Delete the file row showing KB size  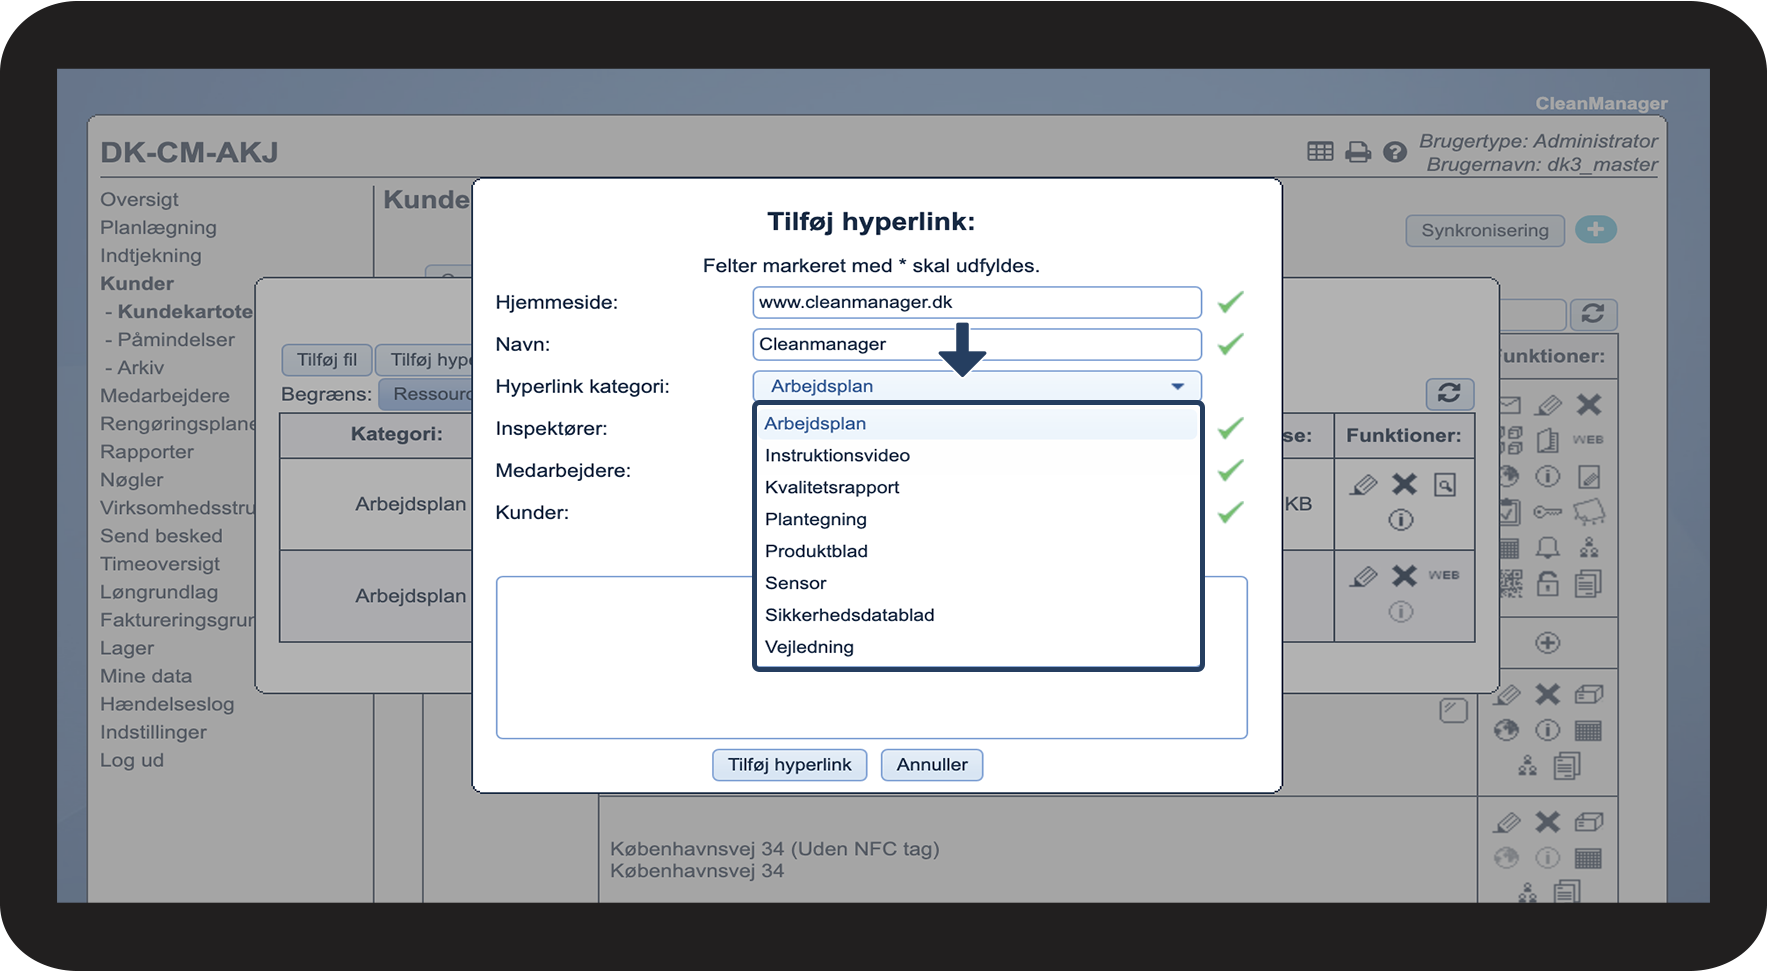1405,484
